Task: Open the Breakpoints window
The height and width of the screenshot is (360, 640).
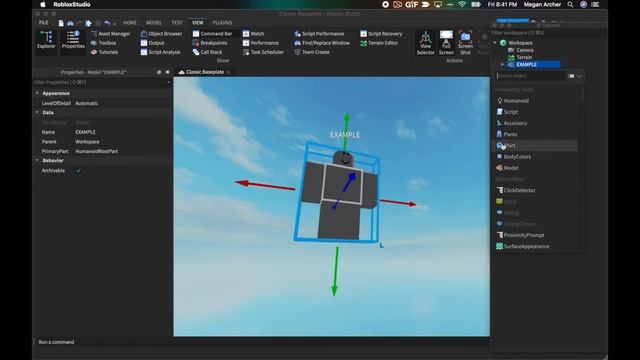Action: click(210, 43)
